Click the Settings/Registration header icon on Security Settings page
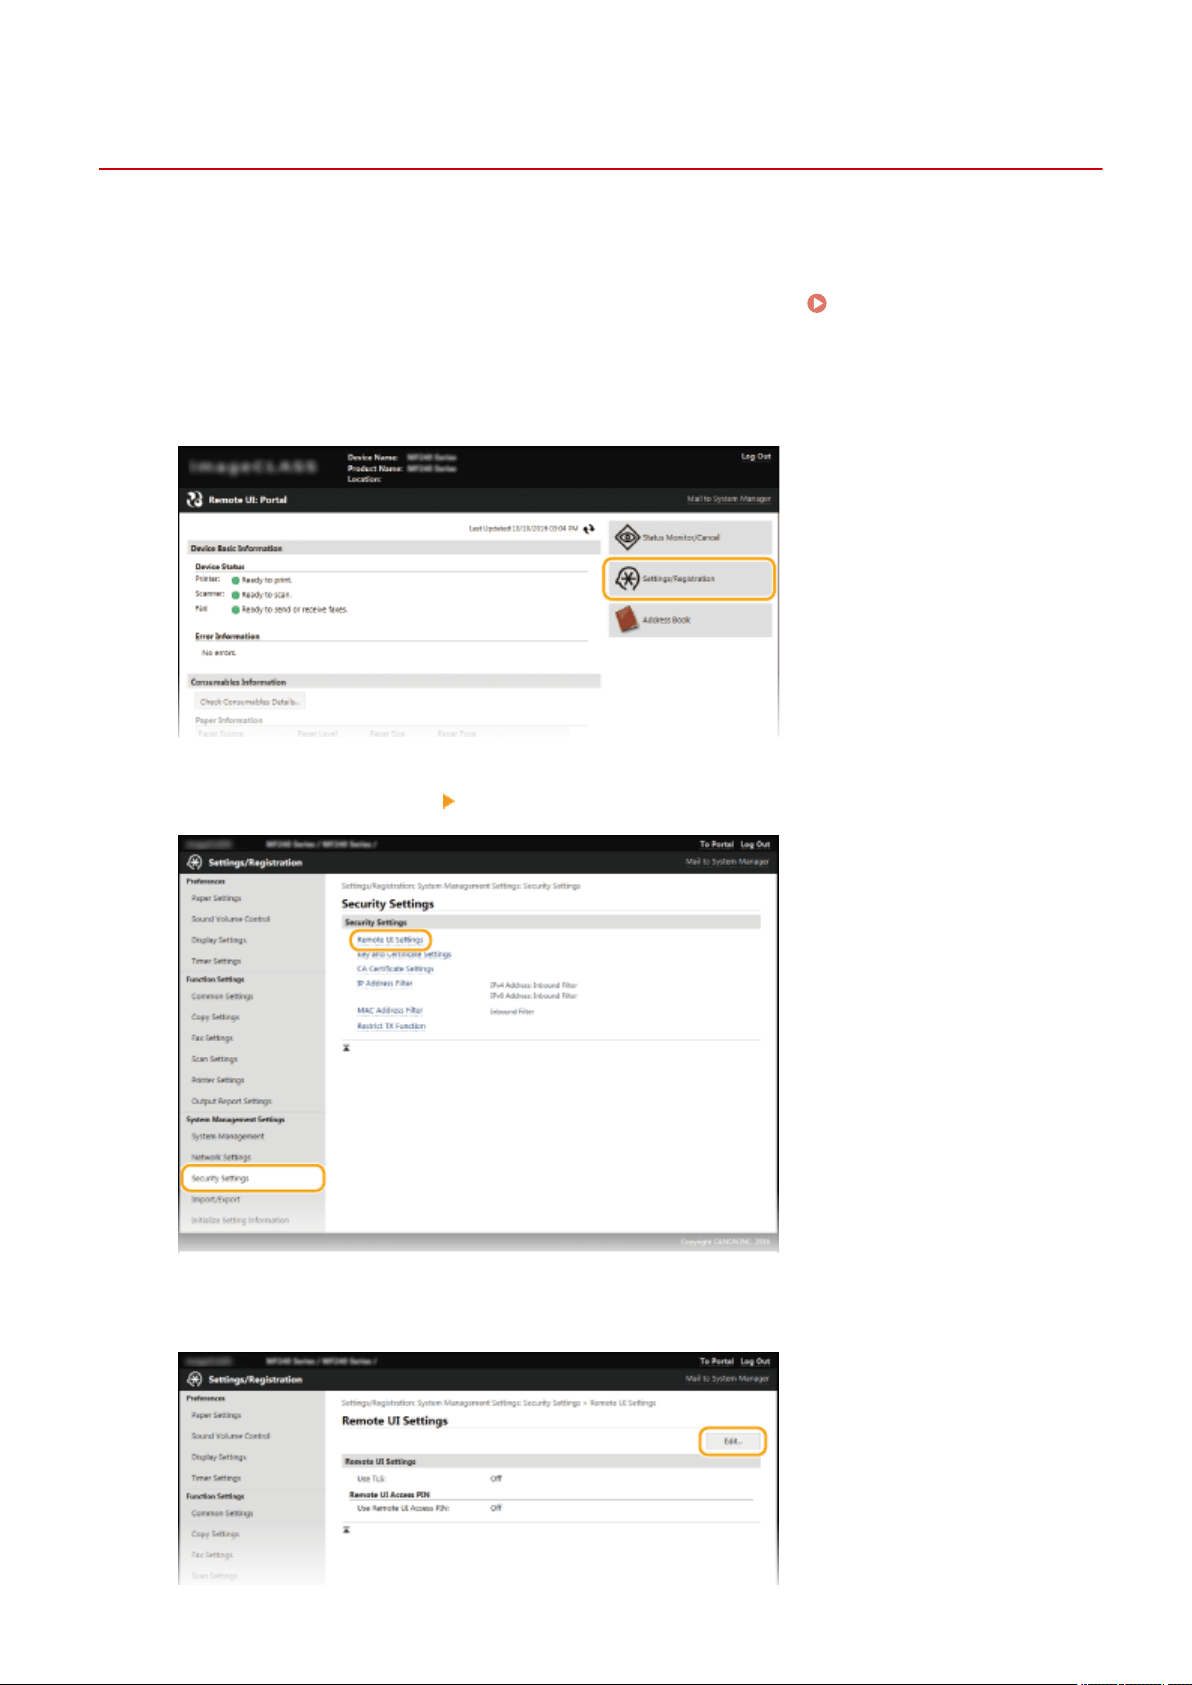Viewport: 1192px width, 1685px height. tap(194, 862)
